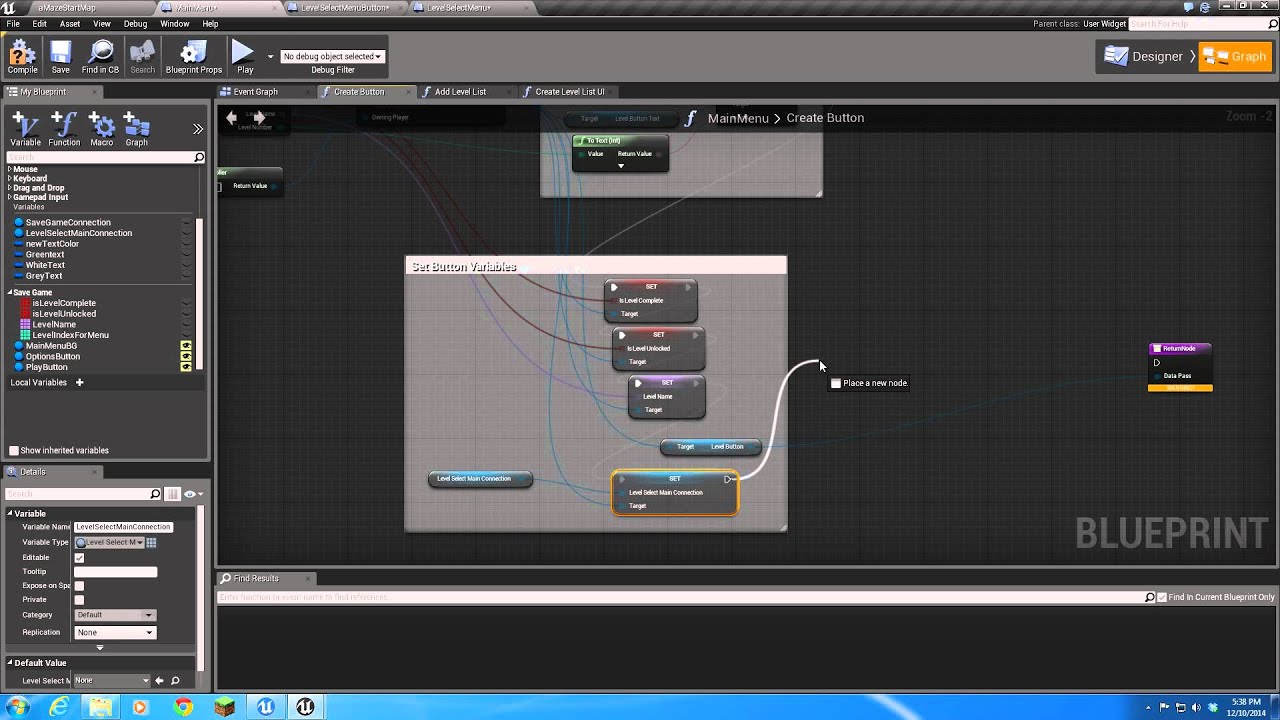Open File Explorer from the taskbar

[x=101, y=707]
